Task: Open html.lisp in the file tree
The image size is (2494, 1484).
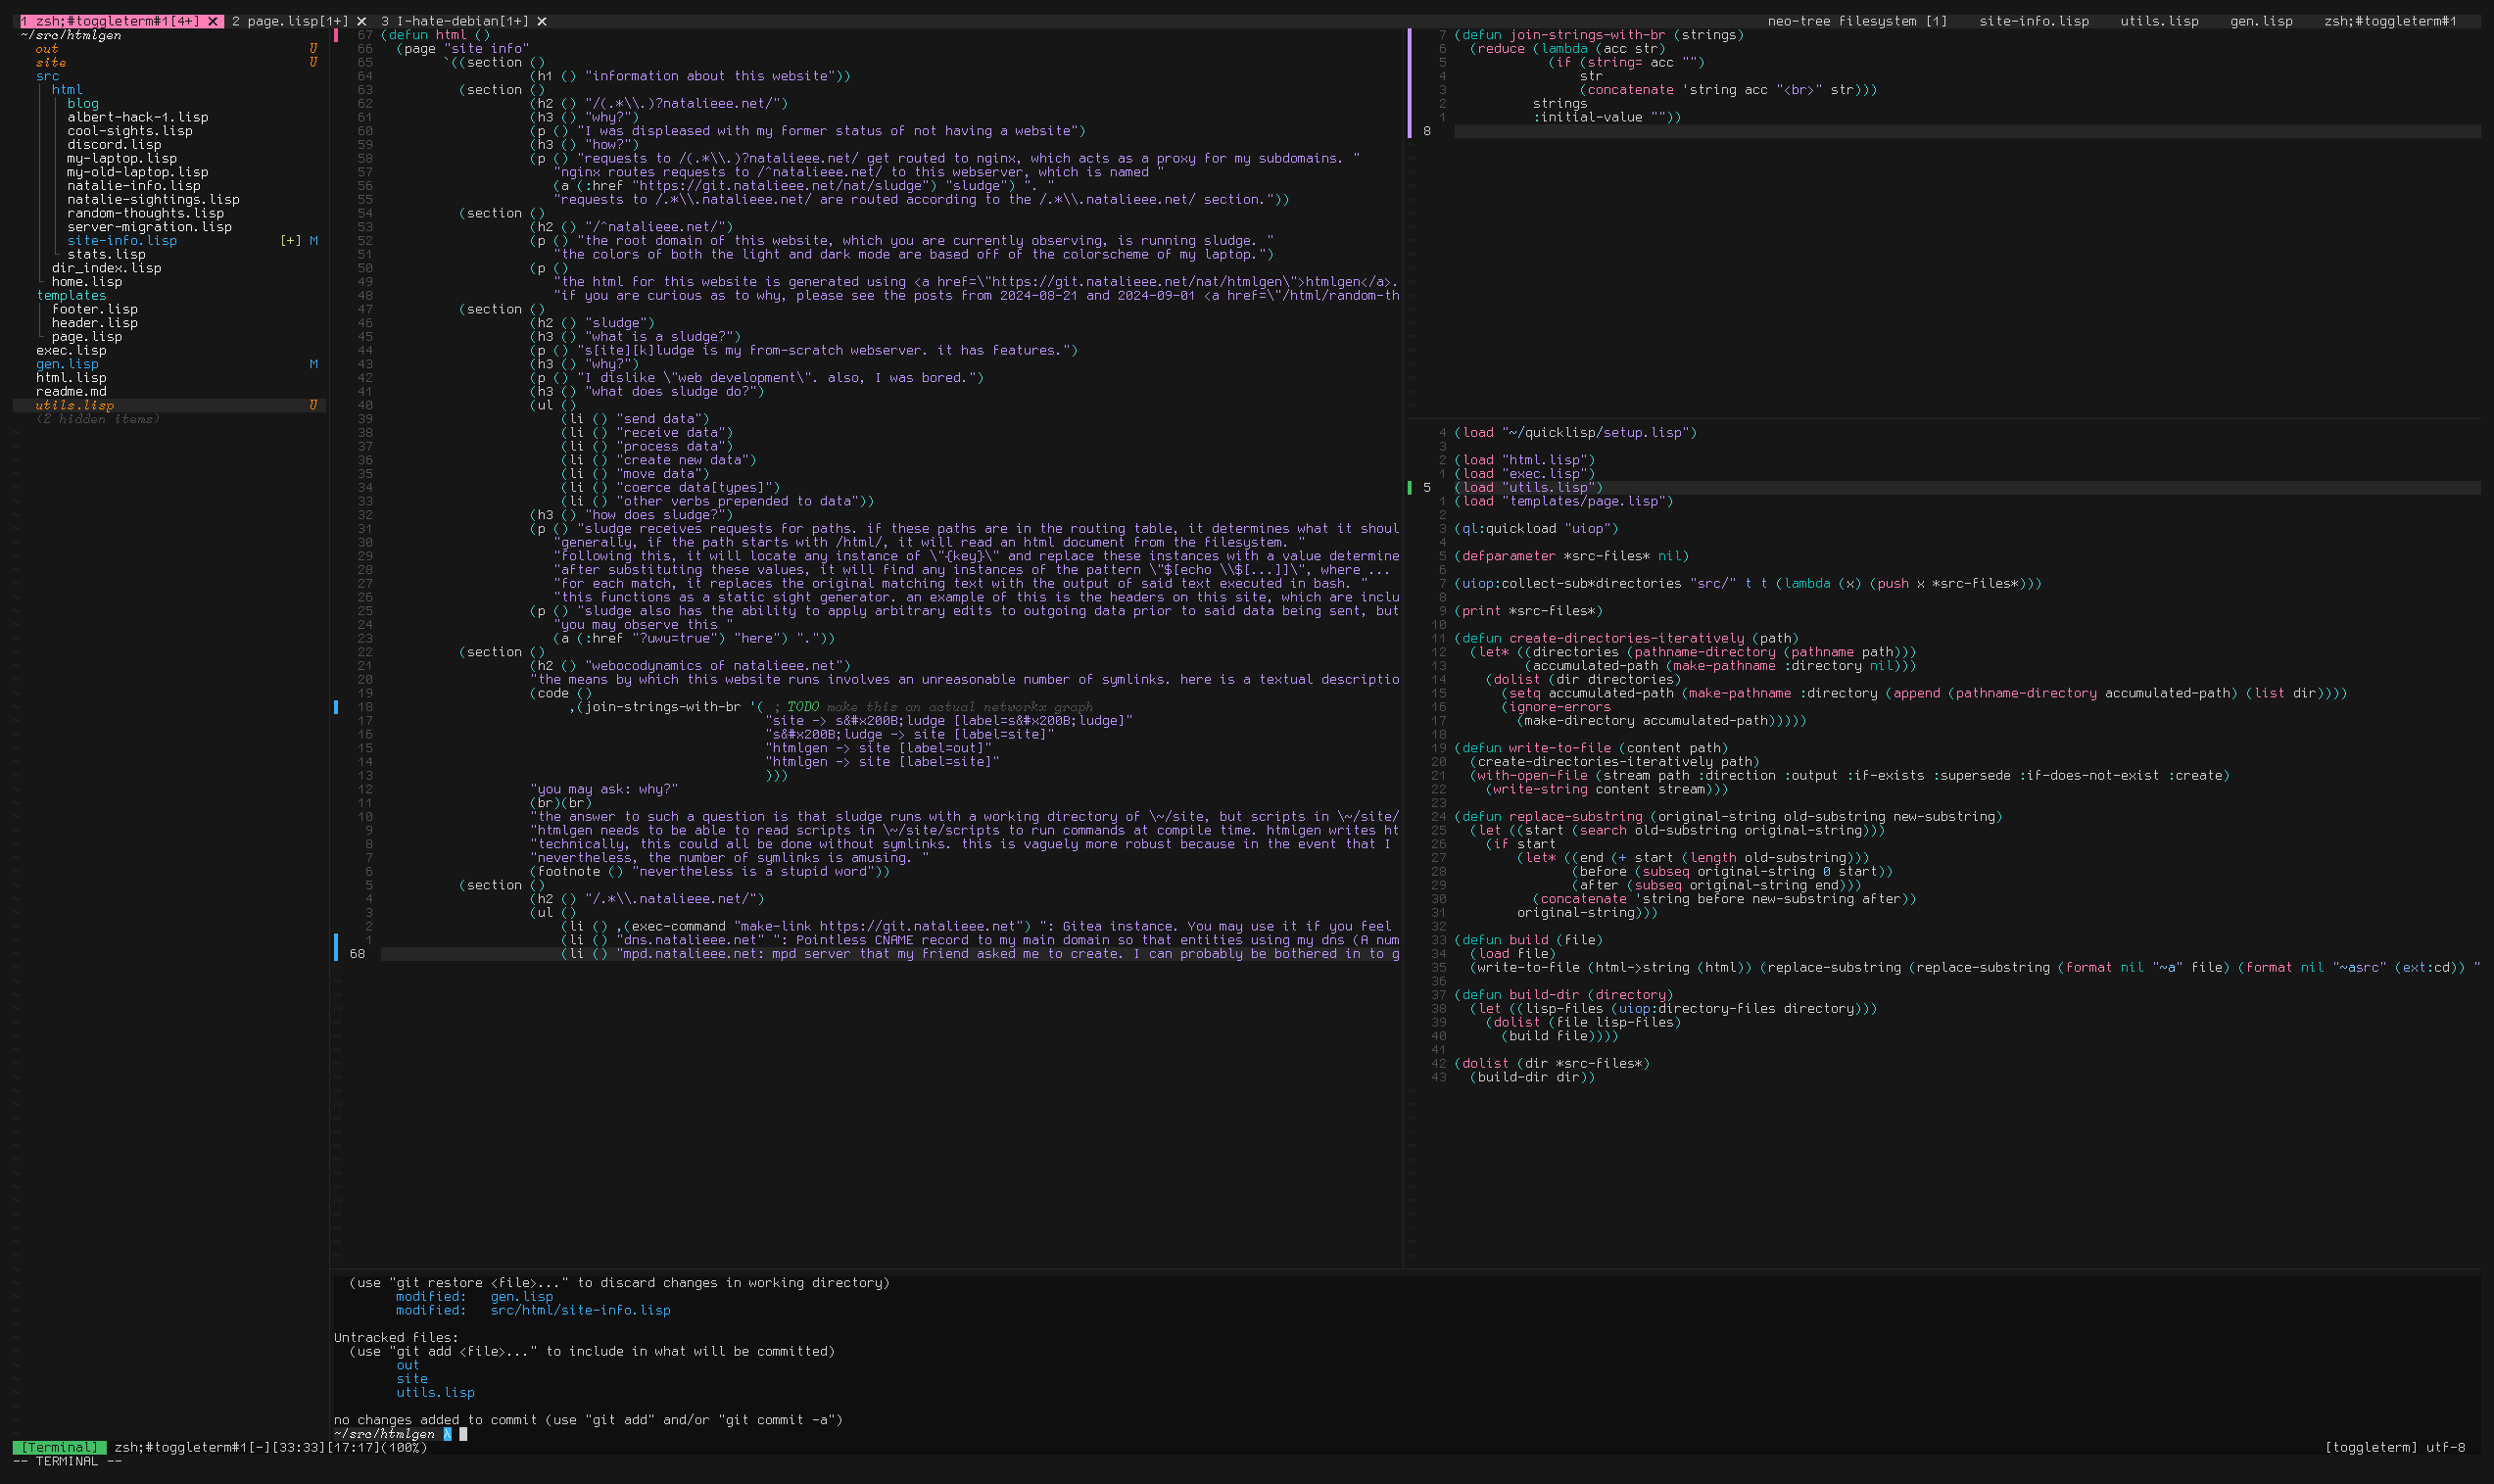Action: coord(71,378)
